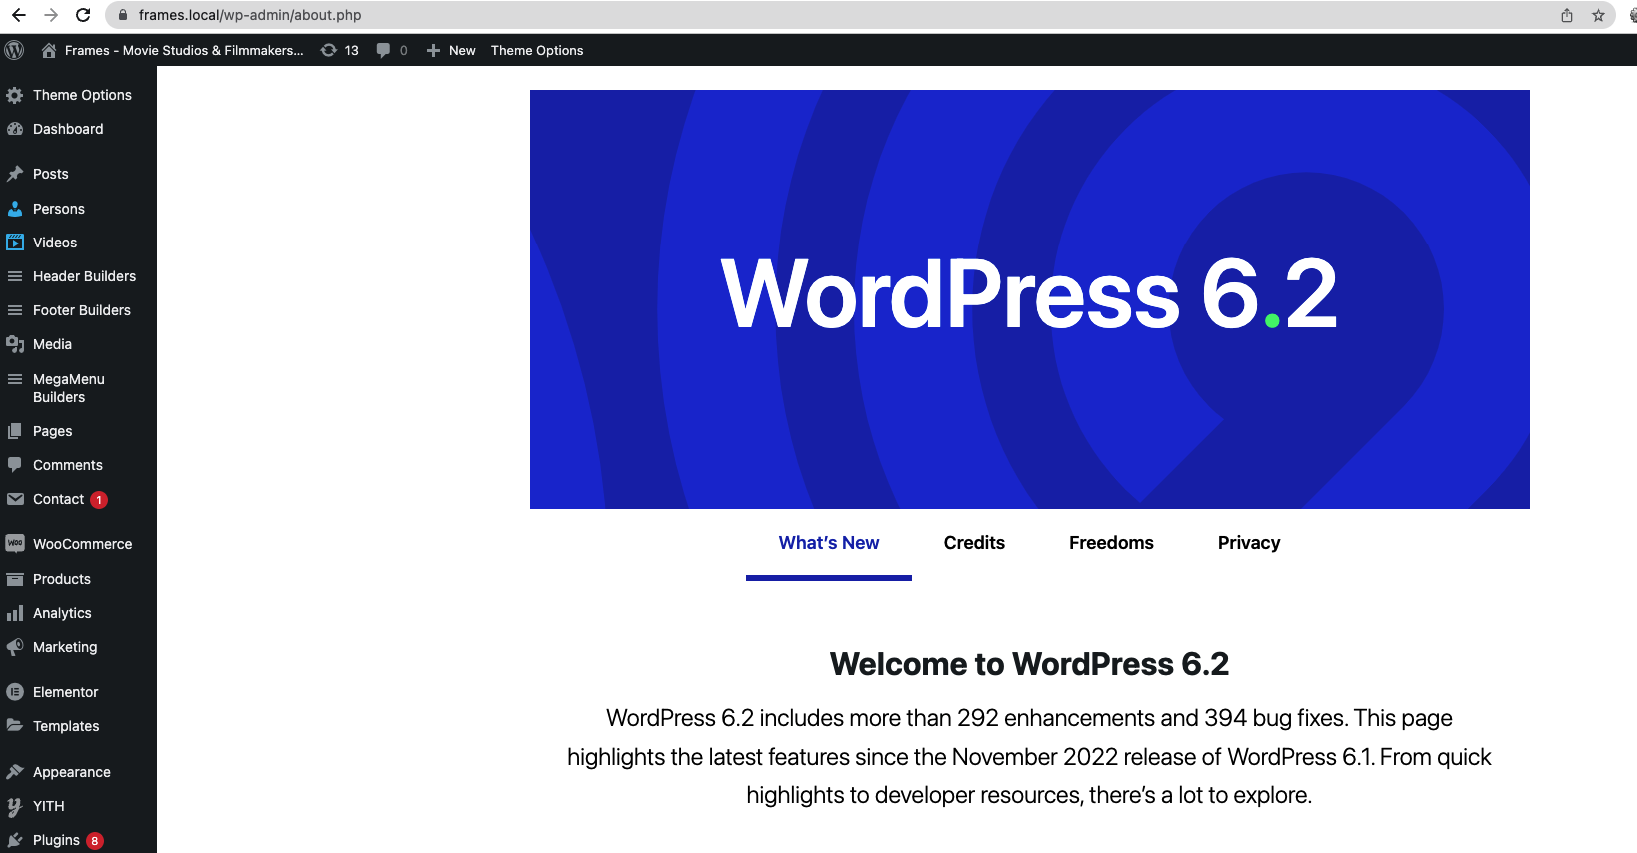Open the WooCommerce menu item
1637x853 pixels.
pos(82,544)
